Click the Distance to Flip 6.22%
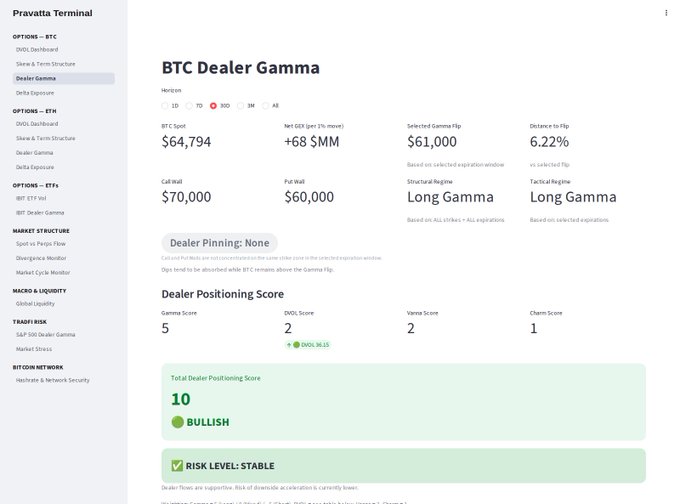This screenshot has width=680, height=504. tap(549, 141)
